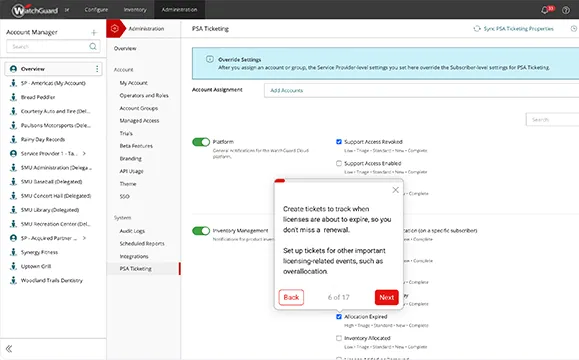
Task: Open API Usage page
Action: 131,171
